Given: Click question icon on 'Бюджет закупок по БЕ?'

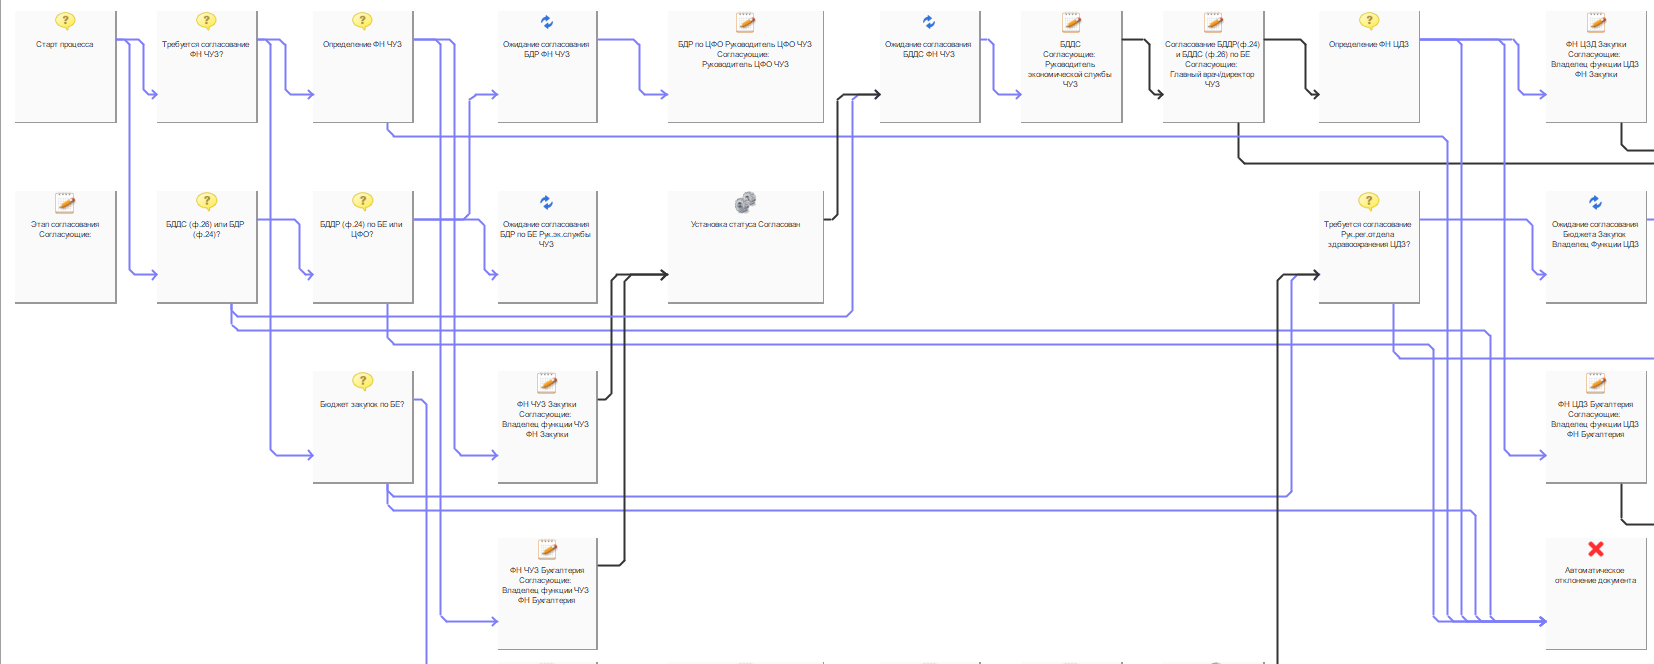Looking at the screenshot, I should [362, 382].
